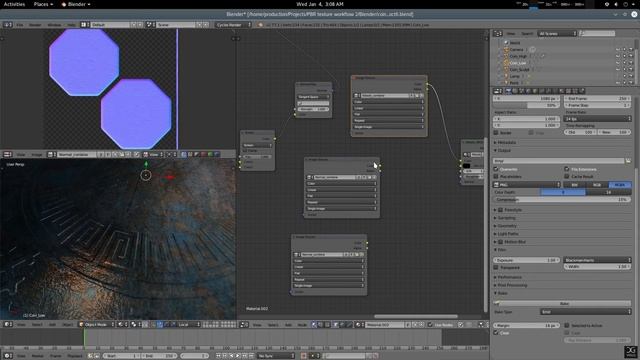The height and width of the screenshot is (360, 640).
Task: Open the outliner editor type selector icon
Action: point(498,33)
